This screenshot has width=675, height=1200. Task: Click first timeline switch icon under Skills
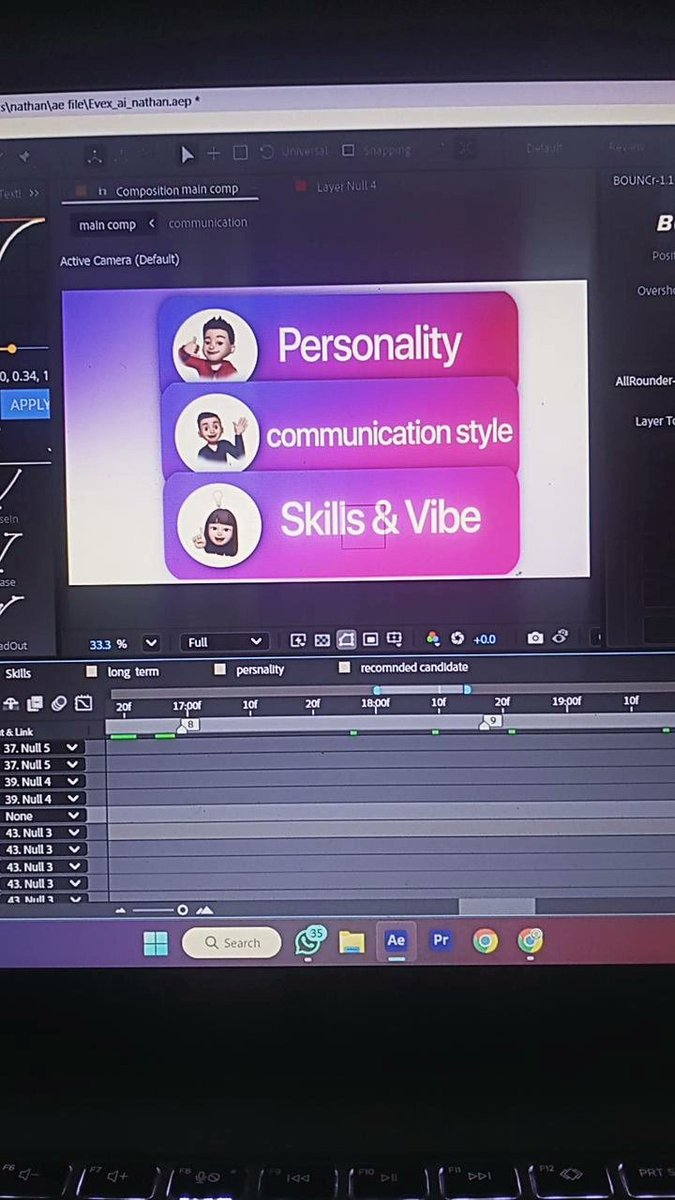tap(11, 704)
